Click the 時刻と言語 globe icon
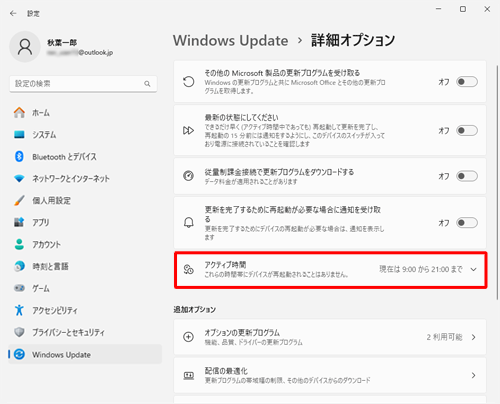 [x=19, y=266]
